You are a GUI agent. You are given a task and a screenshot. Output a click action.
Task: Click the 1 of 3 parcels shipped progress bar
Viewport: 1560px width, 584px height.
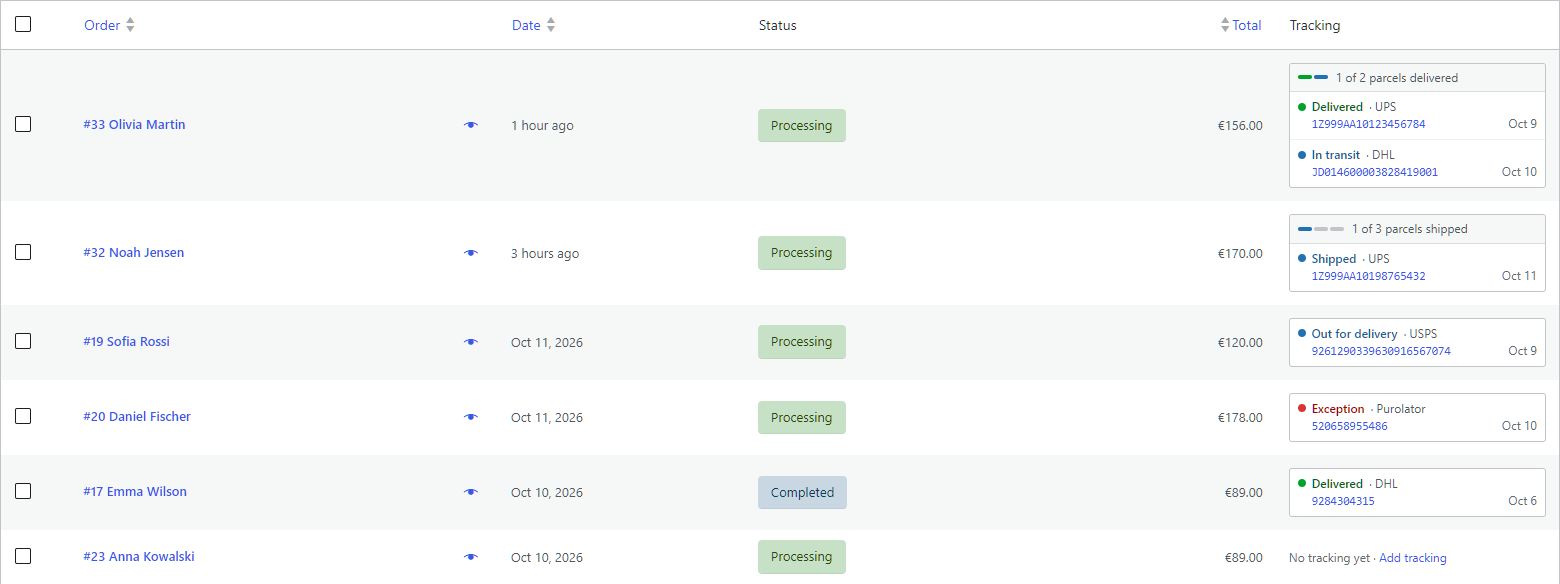coord(1321,229)
